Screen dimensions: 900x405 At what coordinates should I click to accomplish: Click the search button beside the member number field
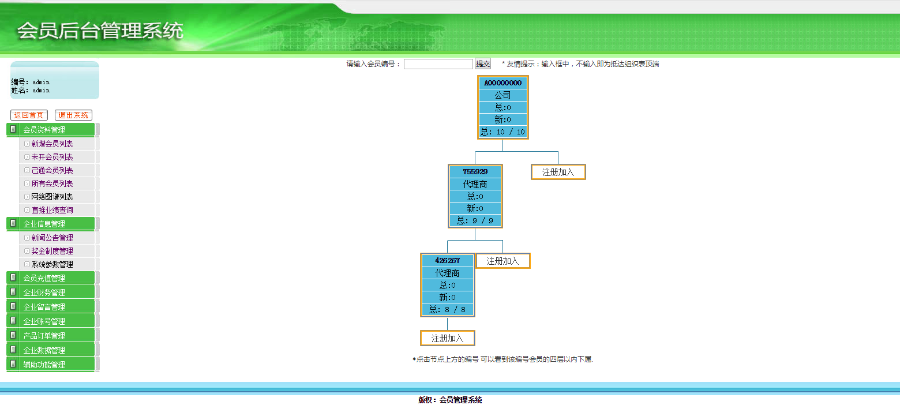pyautogui.click(x=483, y=64)
